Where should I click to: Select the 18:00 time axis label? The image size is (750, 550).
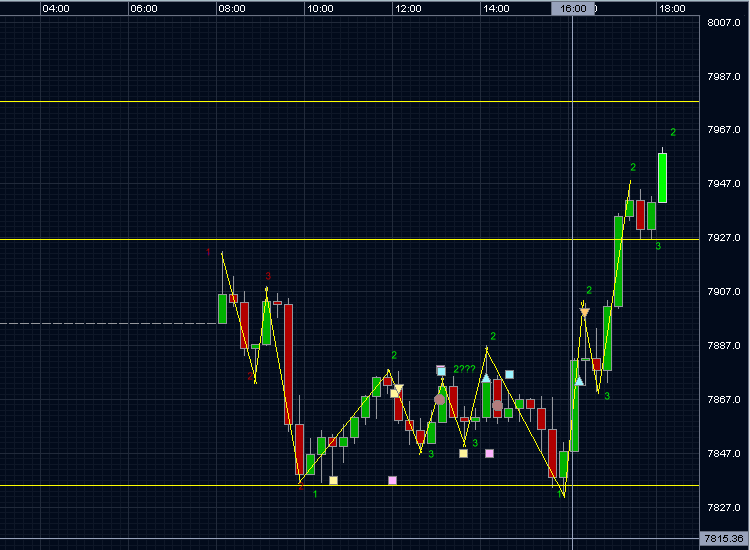click(672, 9)
